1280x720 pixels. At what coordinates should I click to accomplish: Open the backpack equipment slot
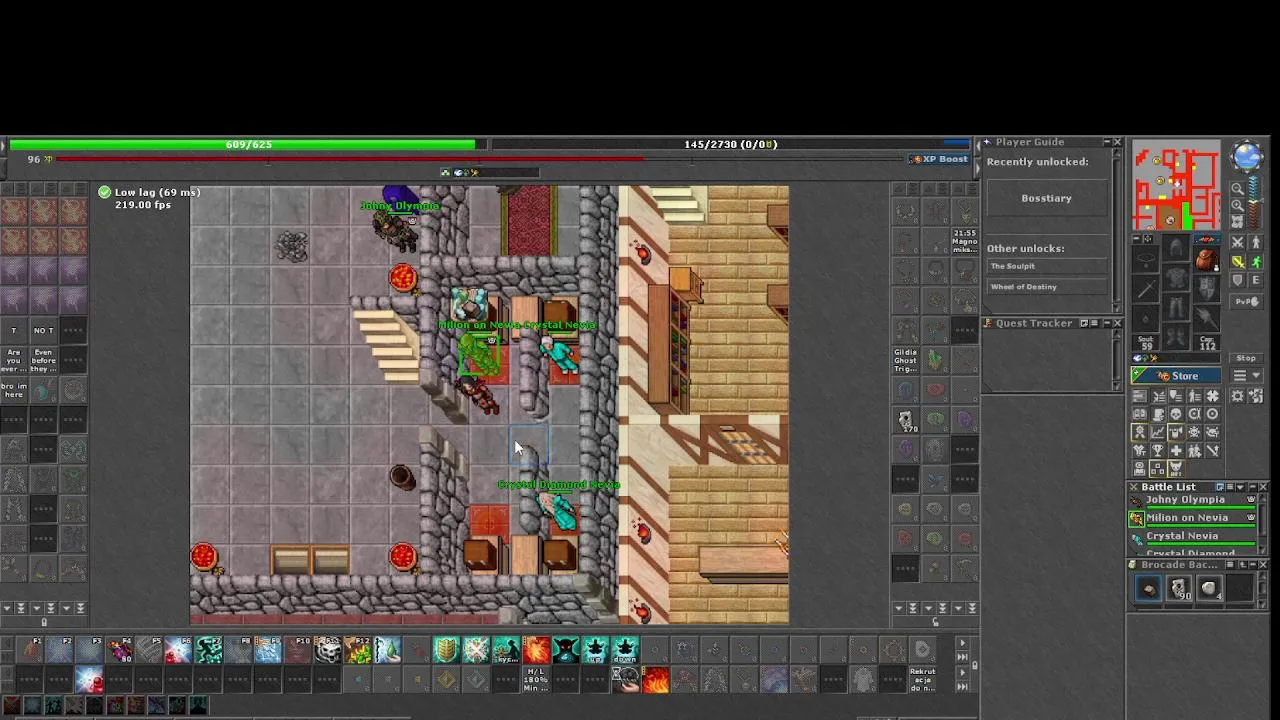pyautogui.click(x=1206, y=258)
